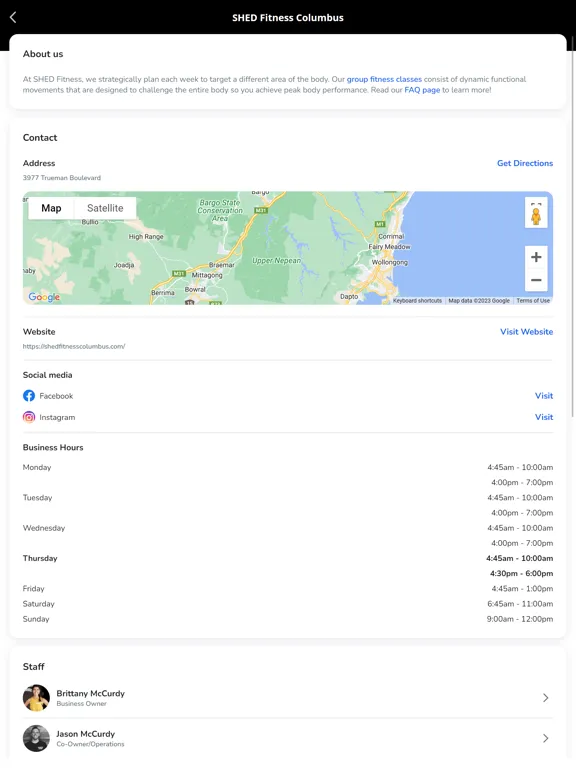Click the Map data ©2023 Google text
576x768 pixels.
[x=479, y=301]
